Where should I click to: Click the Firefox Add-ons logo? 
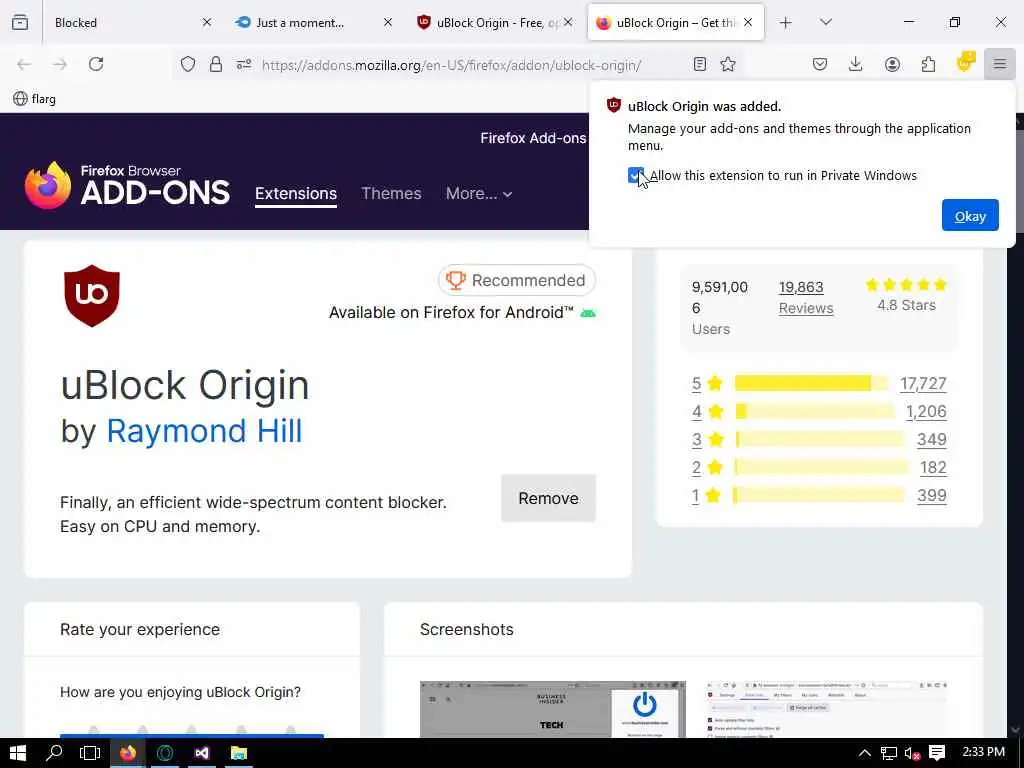tap(127, 185)
